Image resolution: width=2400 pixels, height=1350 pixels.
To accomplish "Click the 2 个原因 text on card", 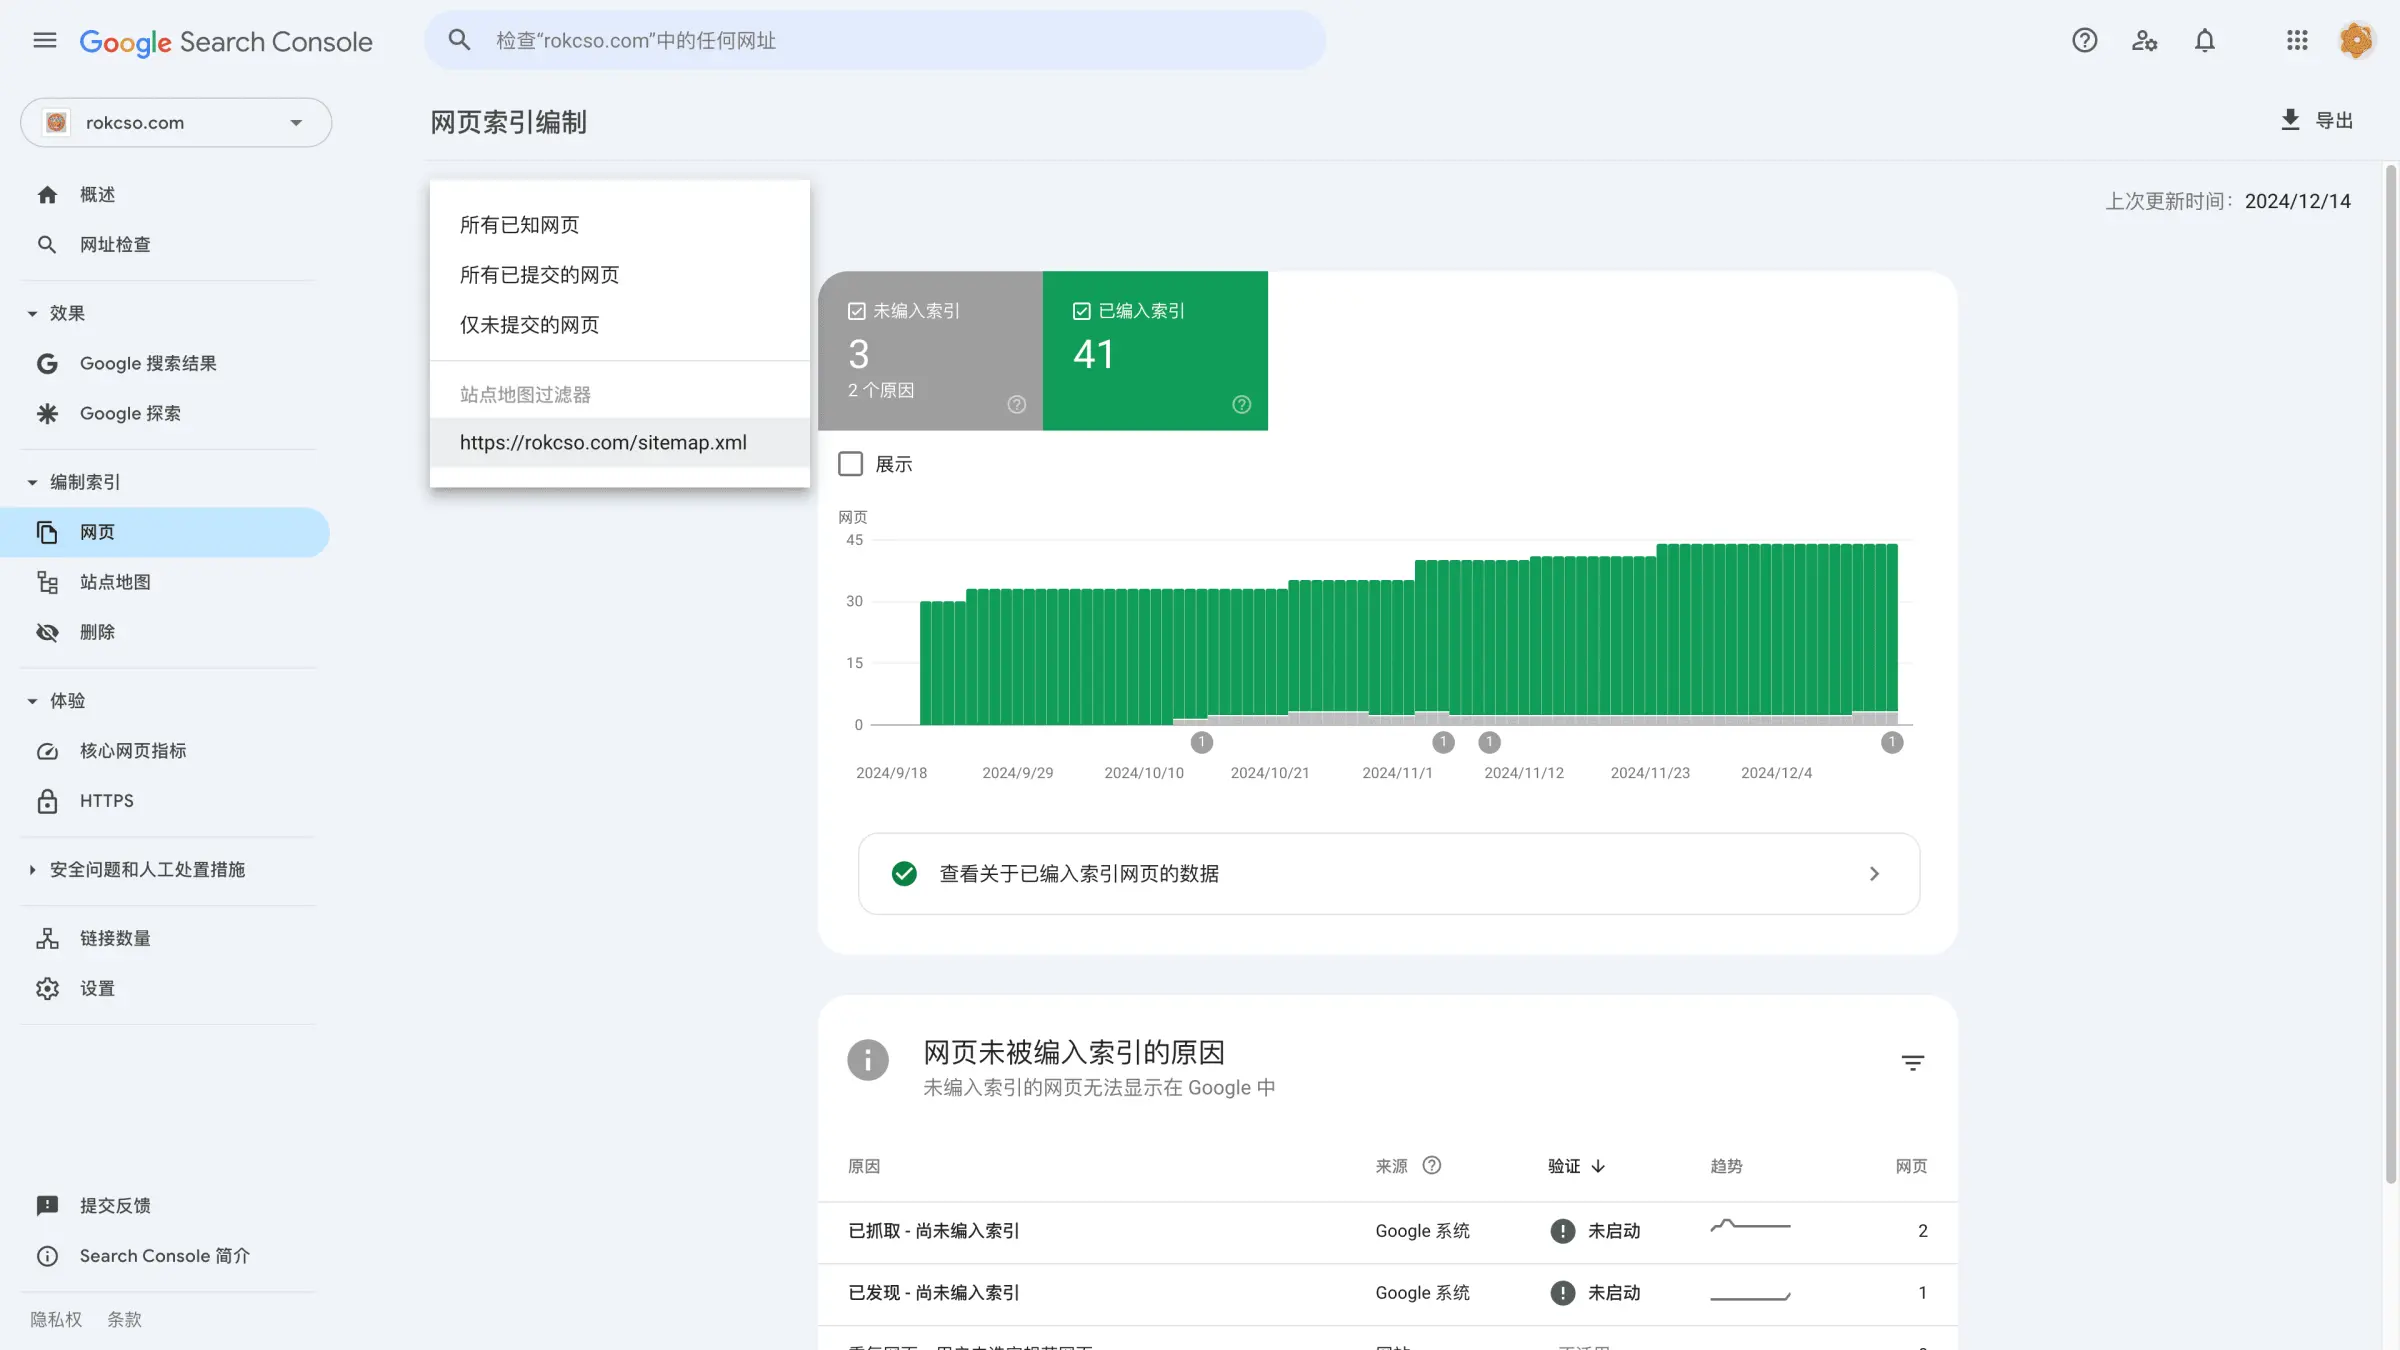I will tap(881, 390).
